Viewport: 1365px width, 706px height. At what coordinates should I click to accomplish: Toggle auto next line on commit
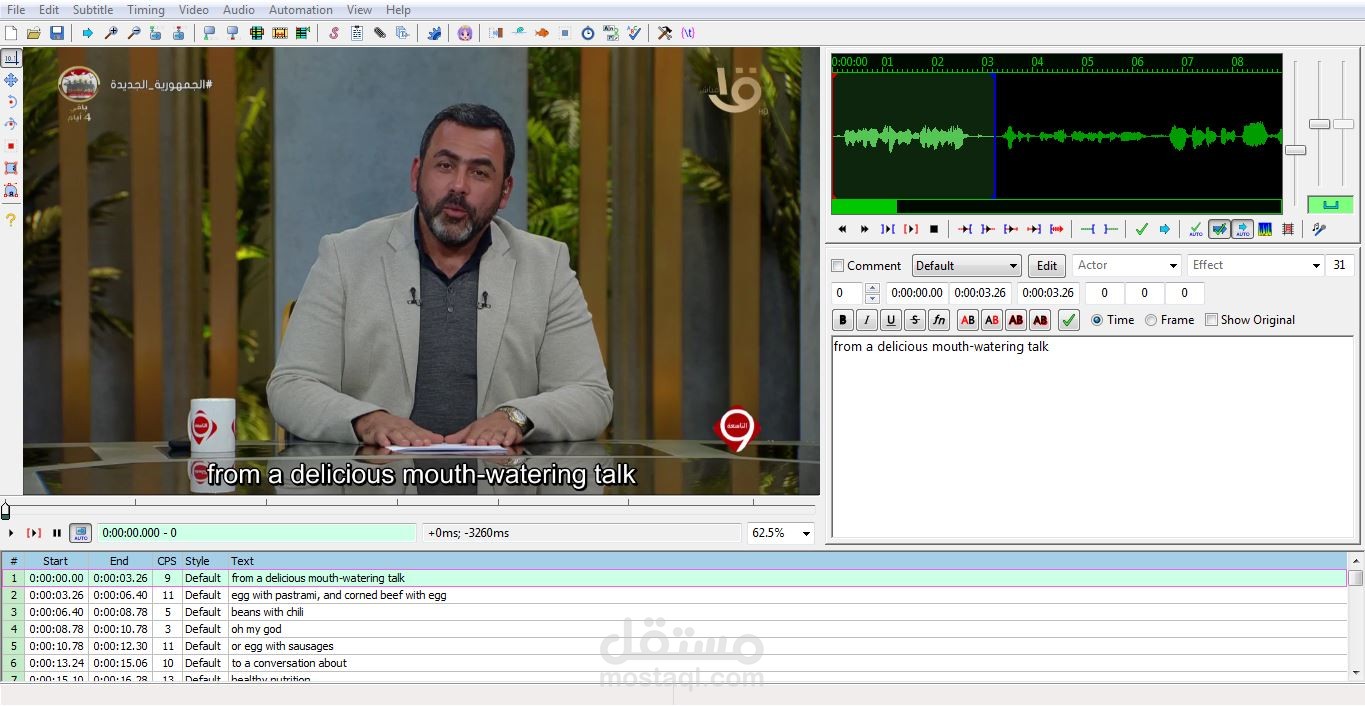pos(1219,229)
